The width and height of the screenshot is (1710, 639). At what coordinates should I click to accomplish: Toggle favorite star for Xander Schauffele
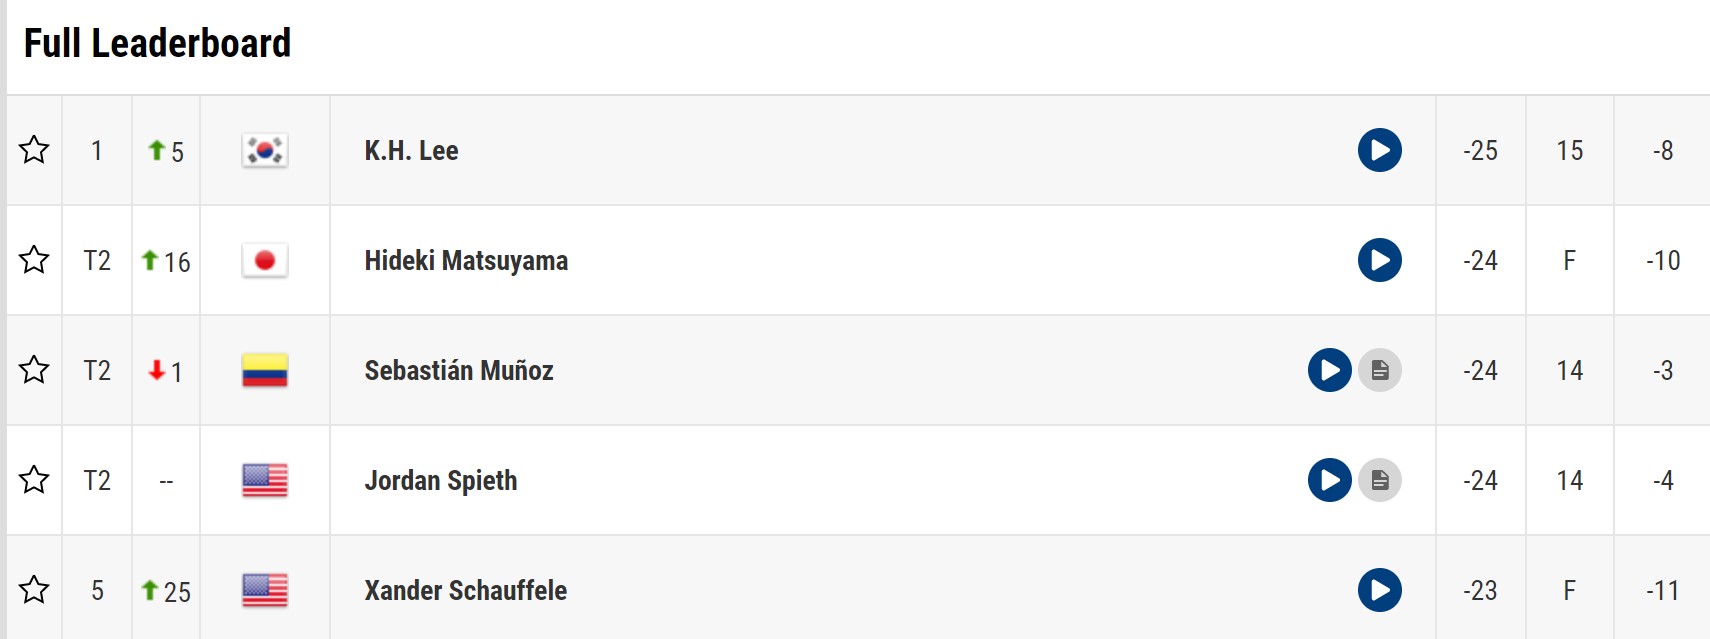pyautogui.click(x=34, y=590)
